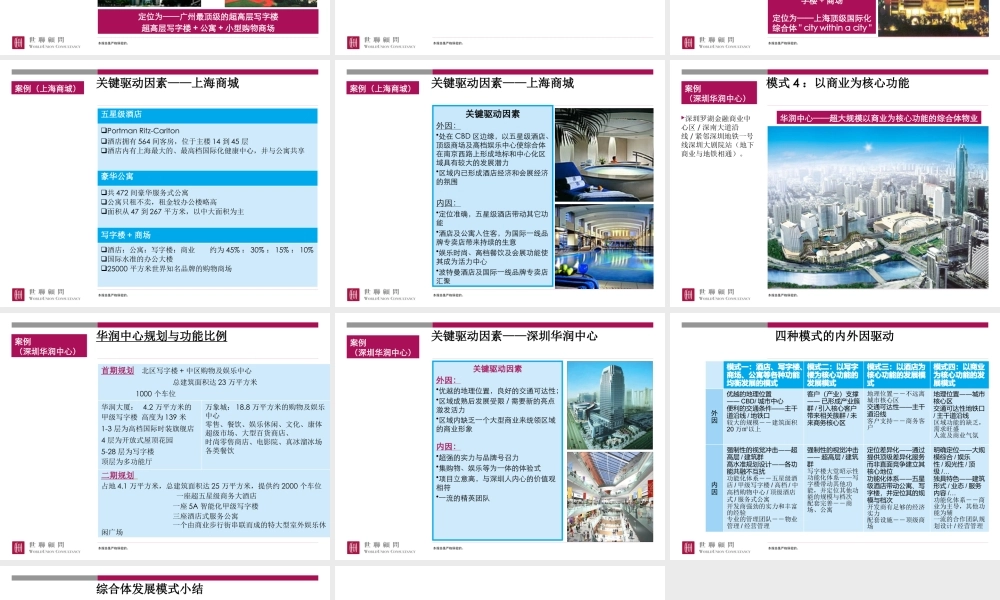Screen dimensions: 1000x600
Task: Click the shopping mall interior photo
Action: 610,497
